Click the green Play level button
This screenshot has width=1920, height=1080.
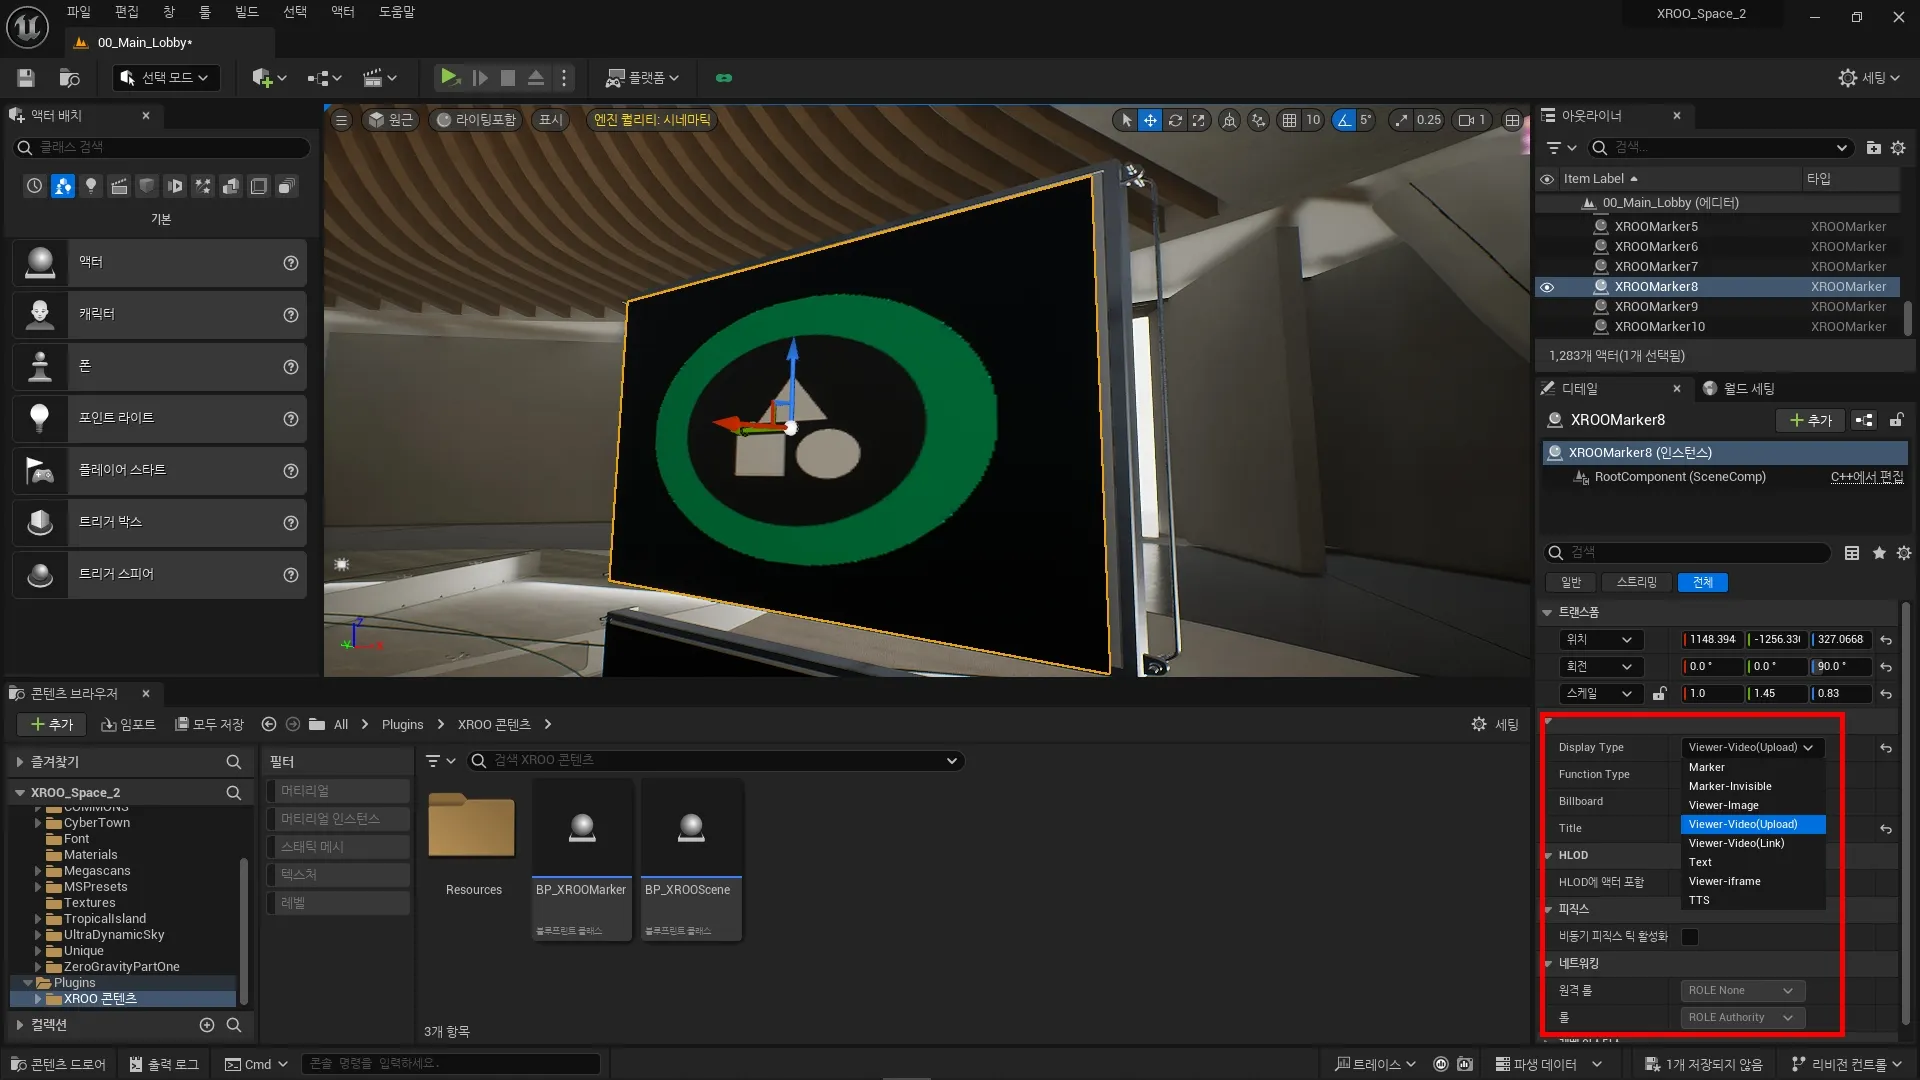click(449, 77)
